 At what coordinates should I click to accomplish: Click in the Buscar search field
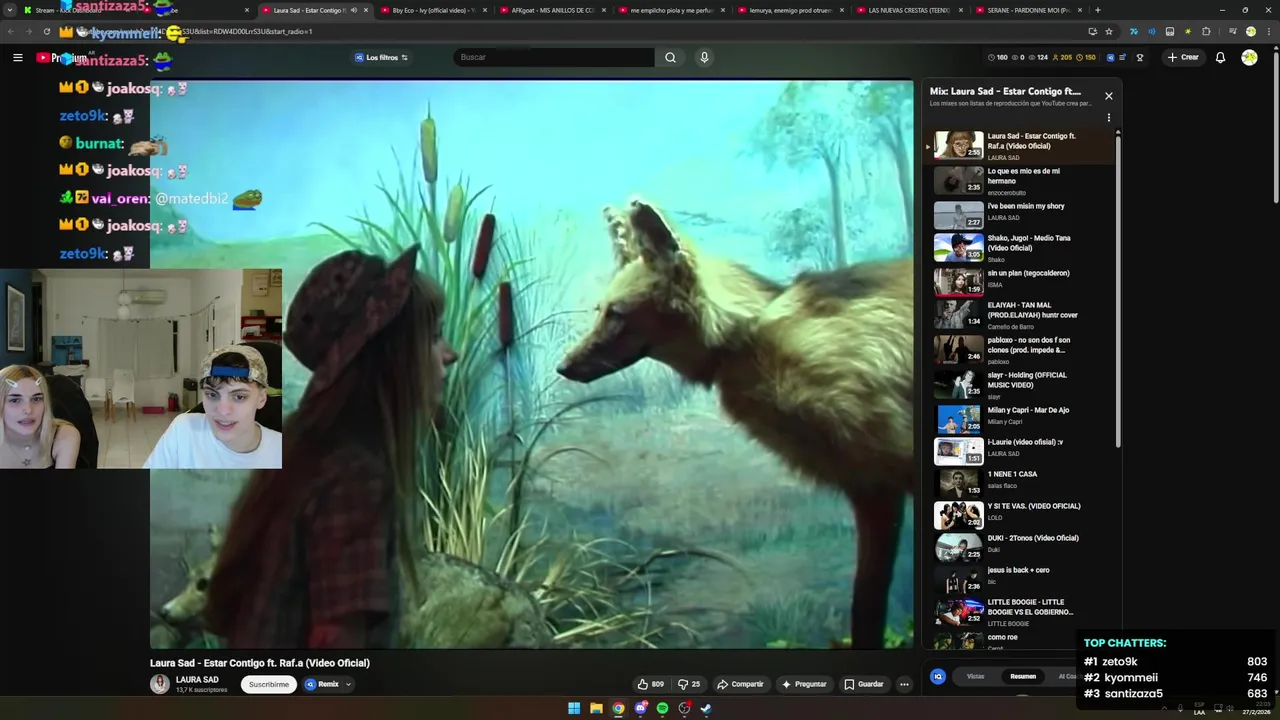(x=555, y=58)
